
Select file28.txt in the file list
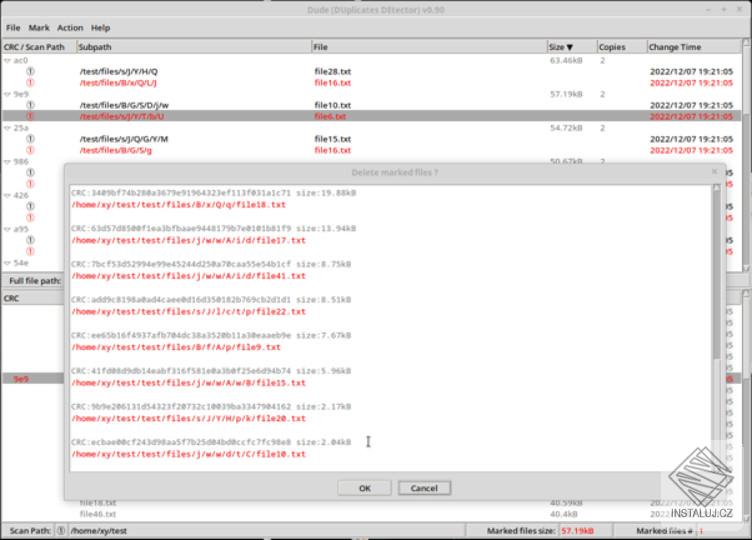click(x=333, y=71)
